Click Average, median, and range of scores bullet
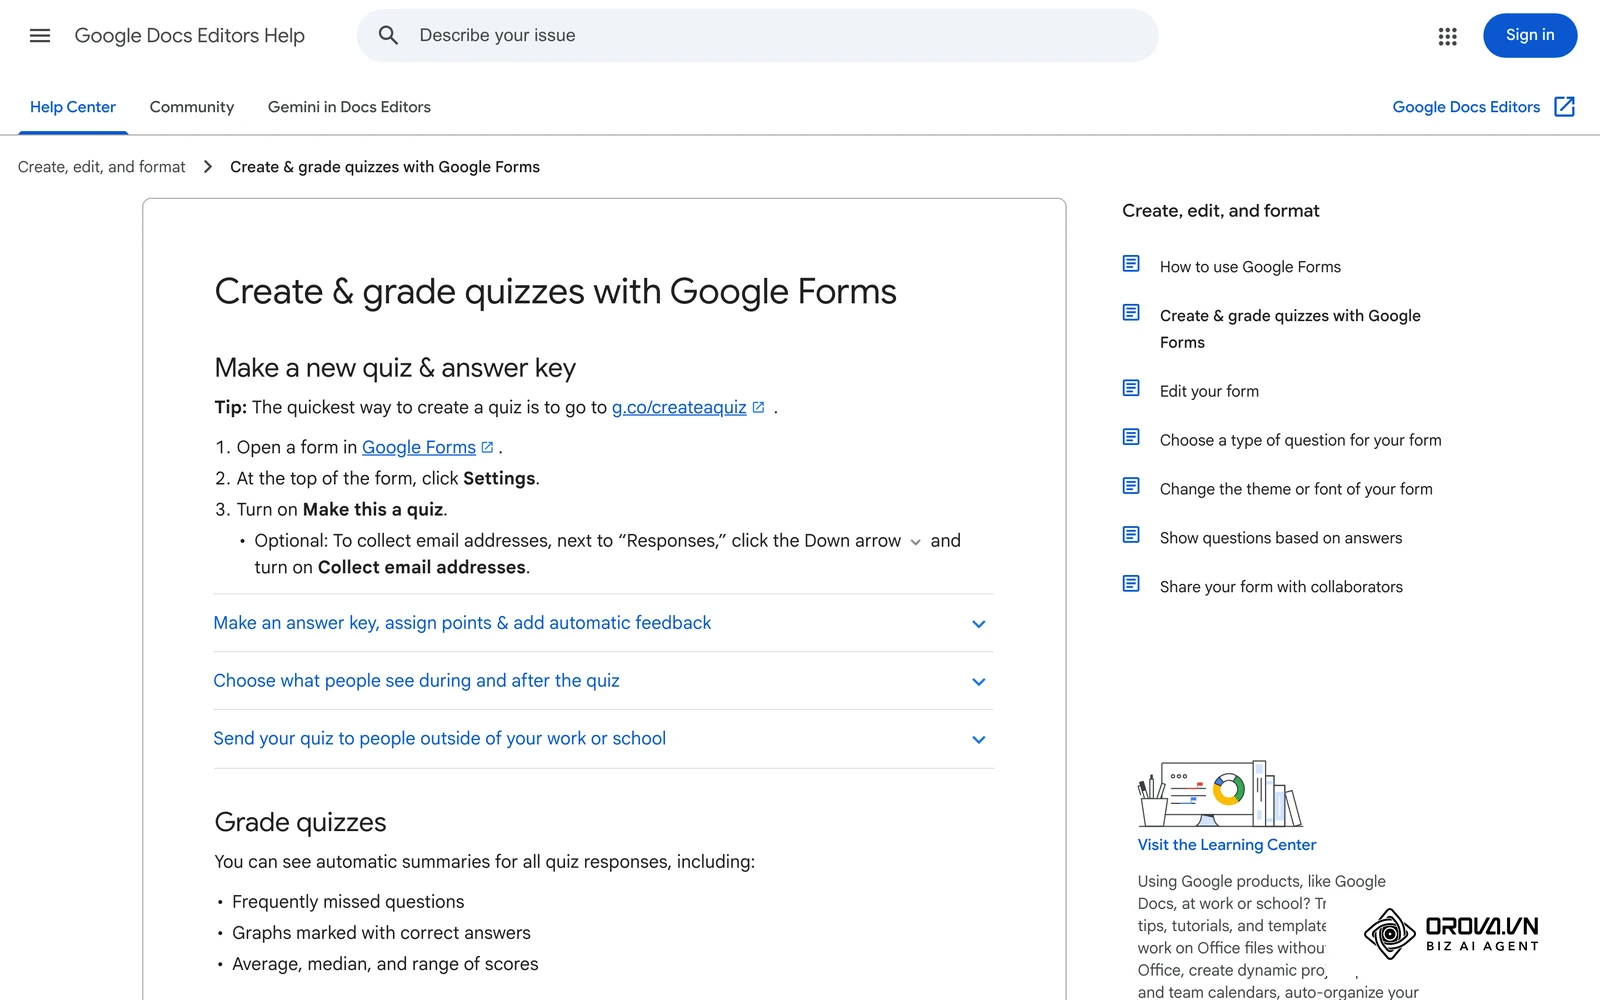The width and height of the screenshot is (1600, 1000). point(385,964)
